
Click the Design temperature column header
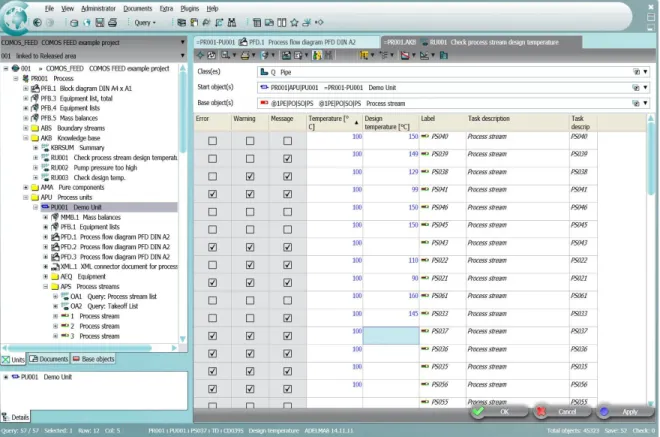point(391,123)
